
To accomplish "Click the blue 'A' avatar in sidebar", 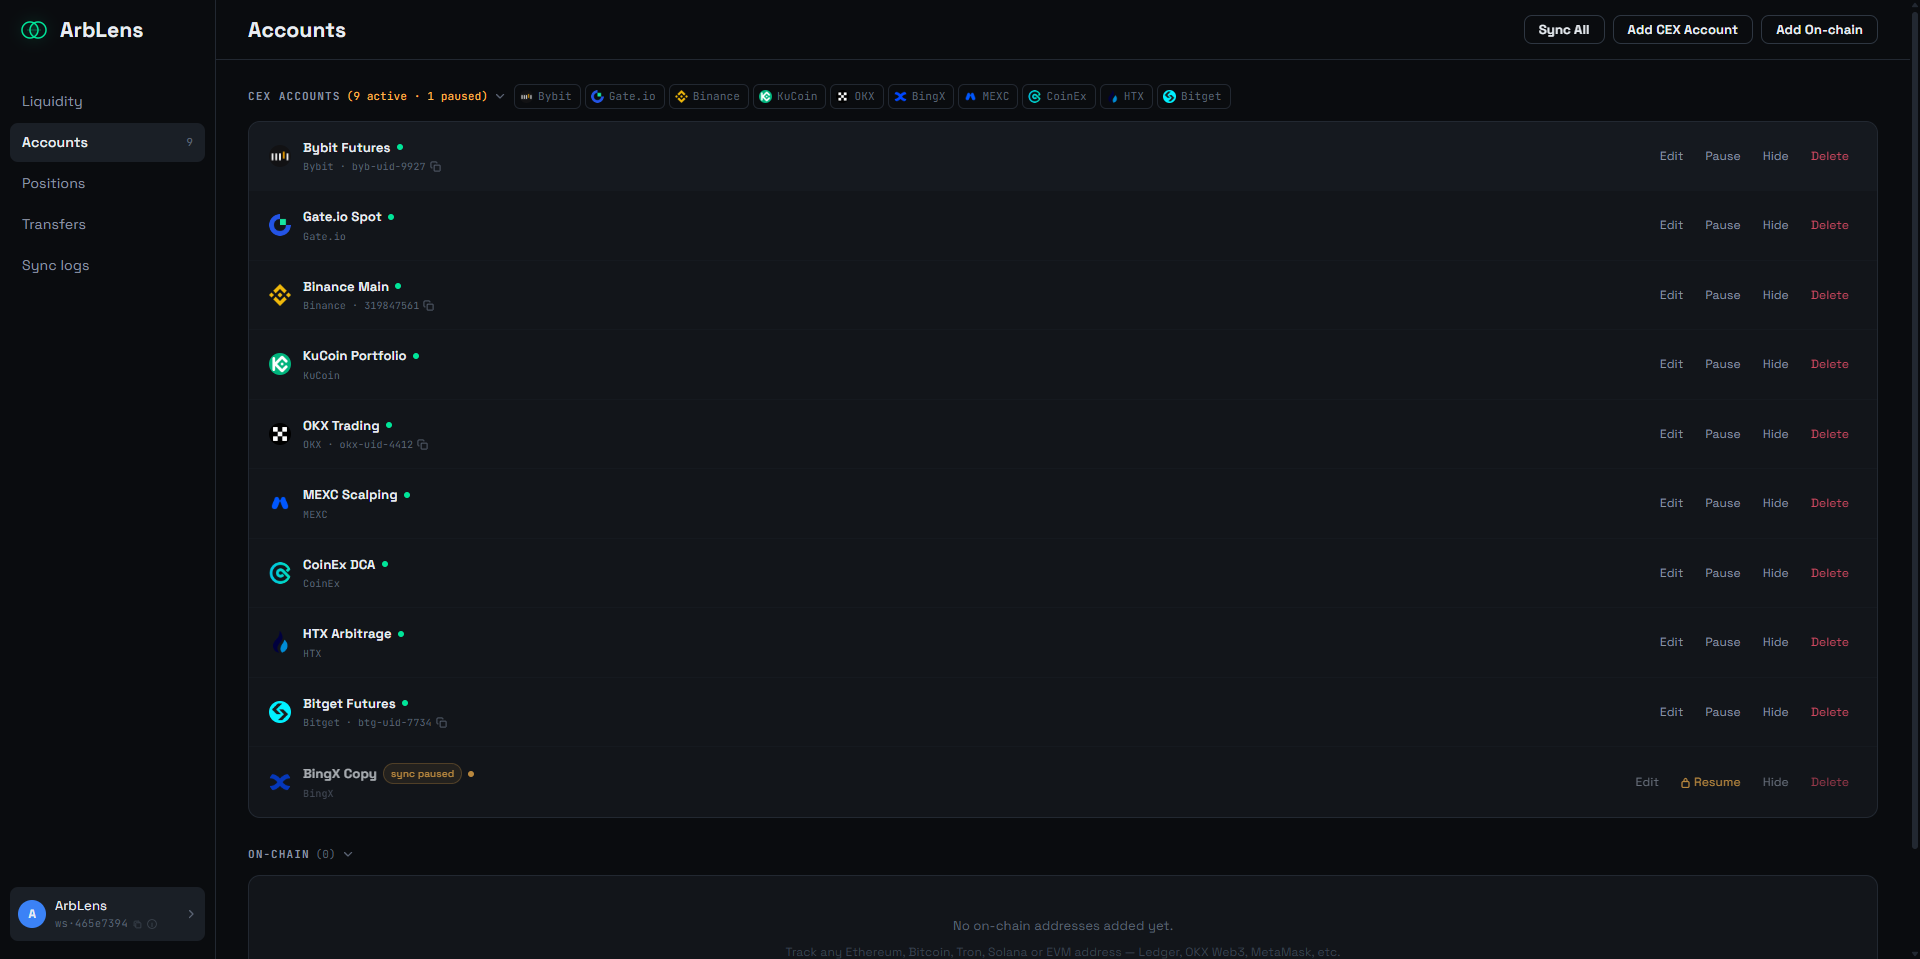I will pyautogui.click(x=32, y=914).
